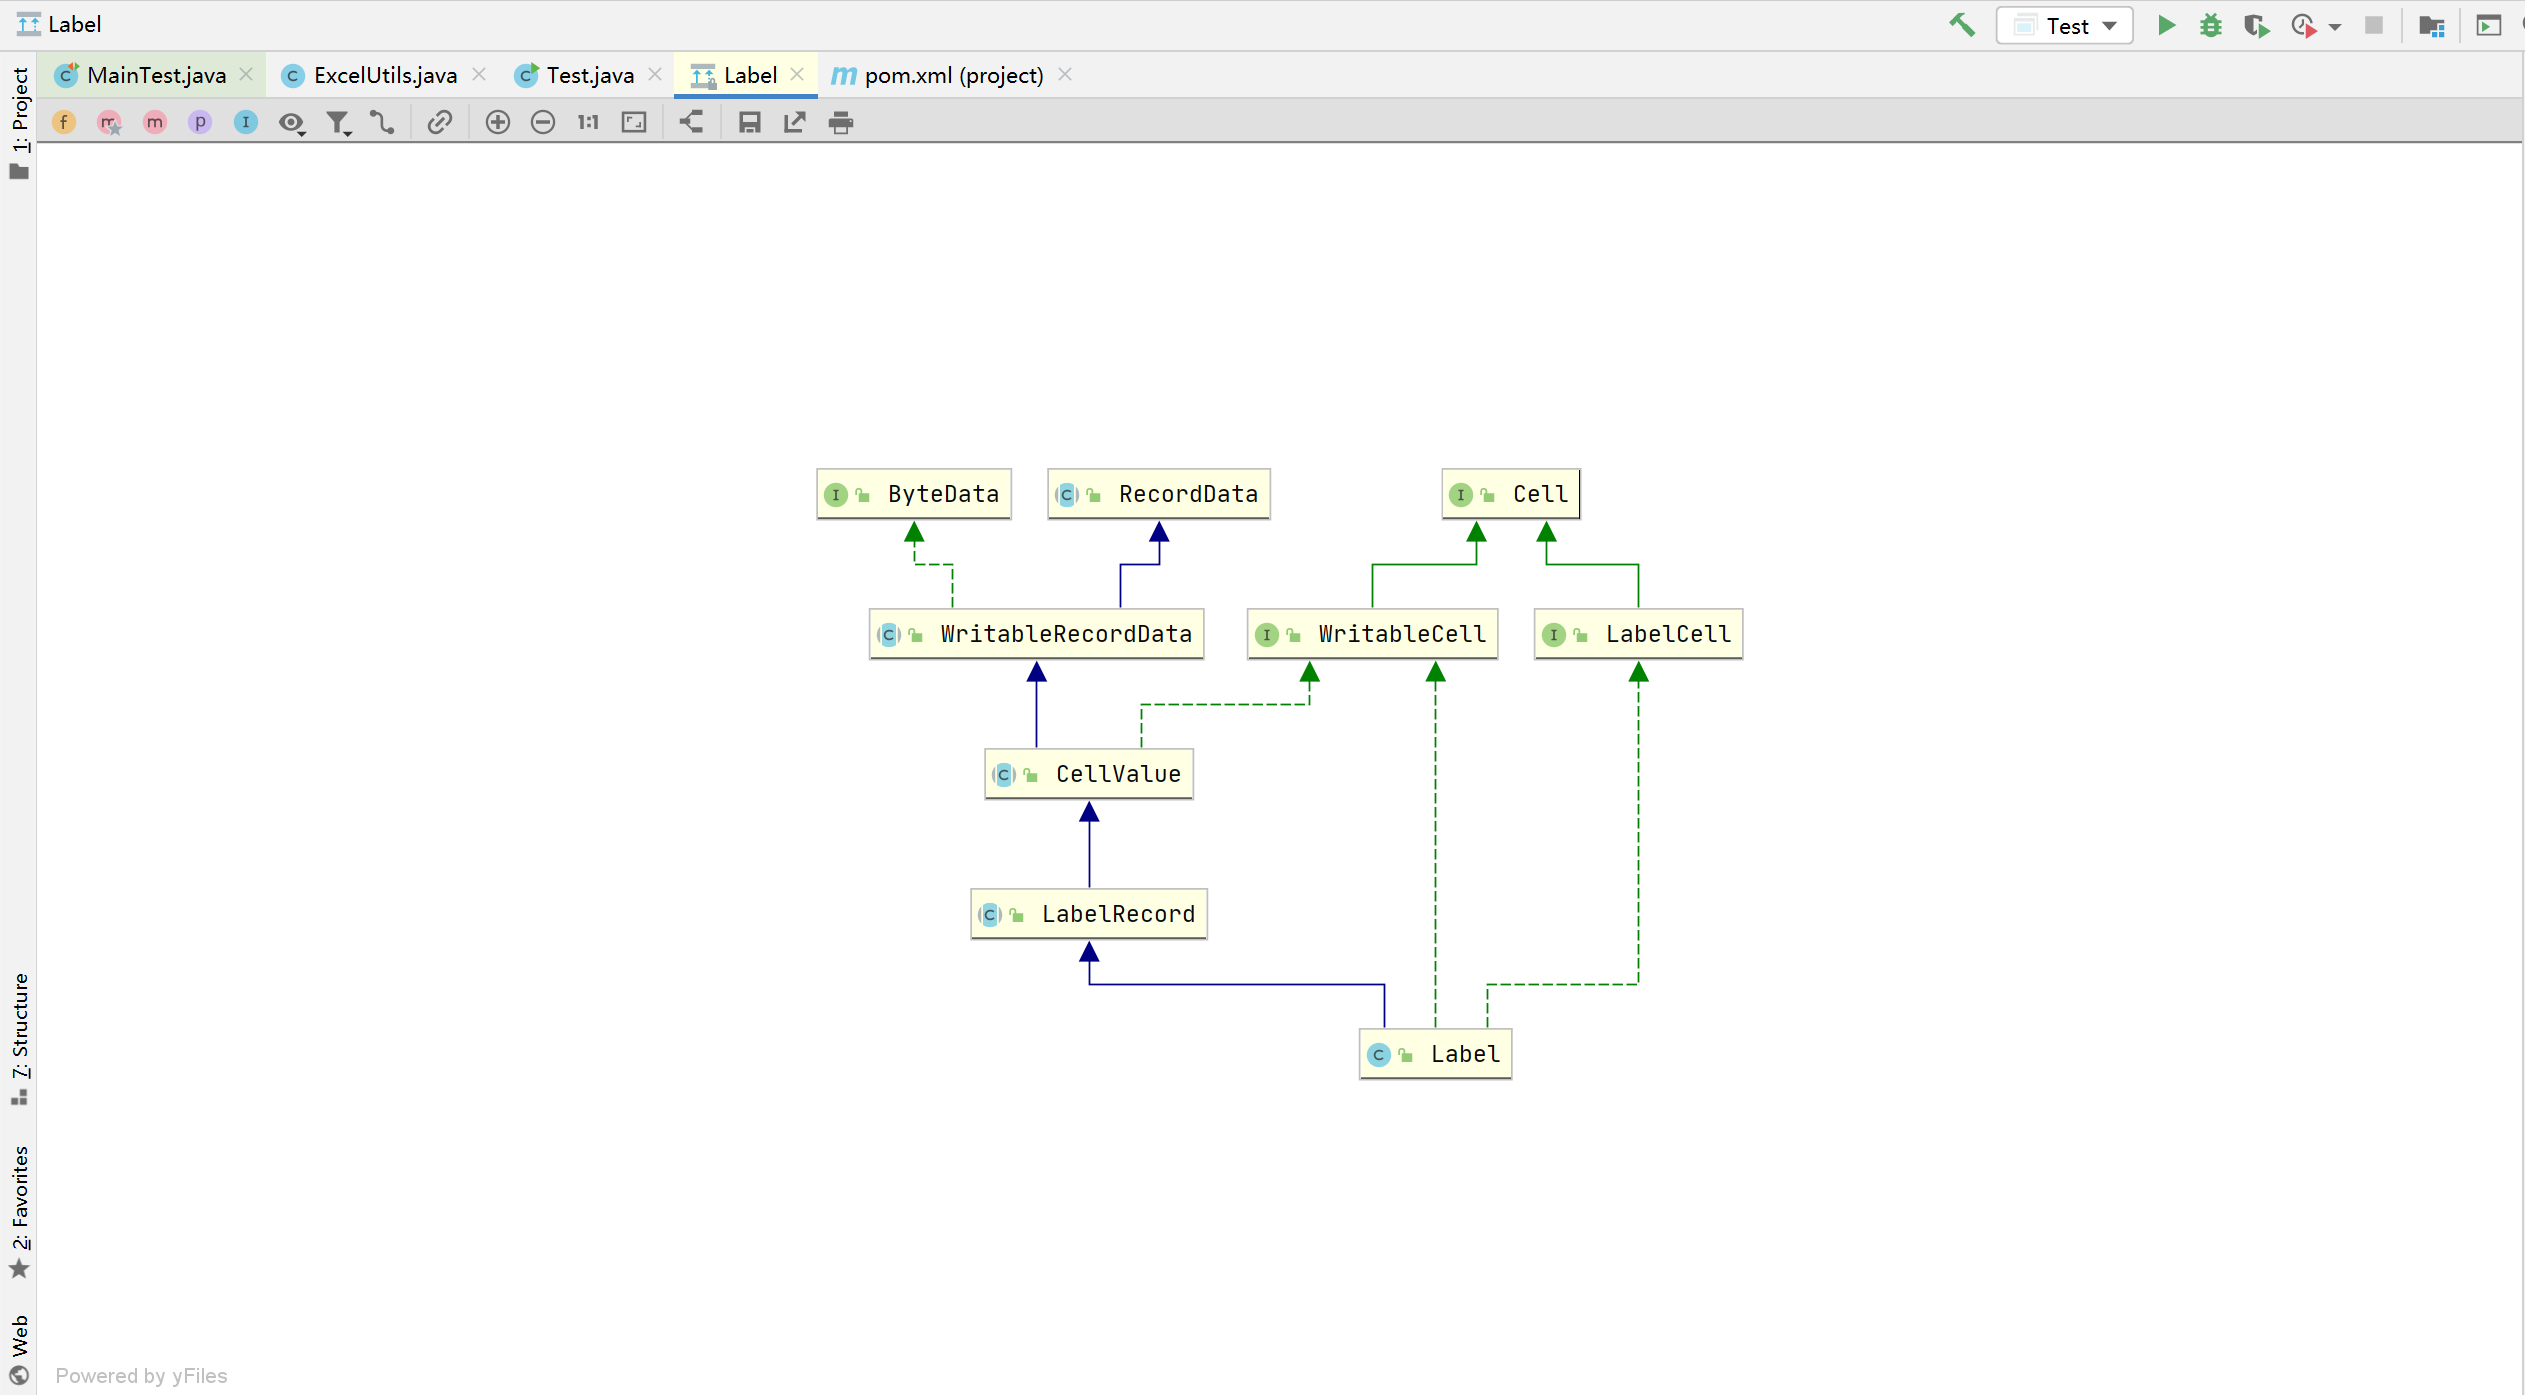Image resolution: width=2525 pixels, height=1395 pixels.
Task: Toggle Inner Classes display icon
Action: pyautogui.click(x=245, y=122)
